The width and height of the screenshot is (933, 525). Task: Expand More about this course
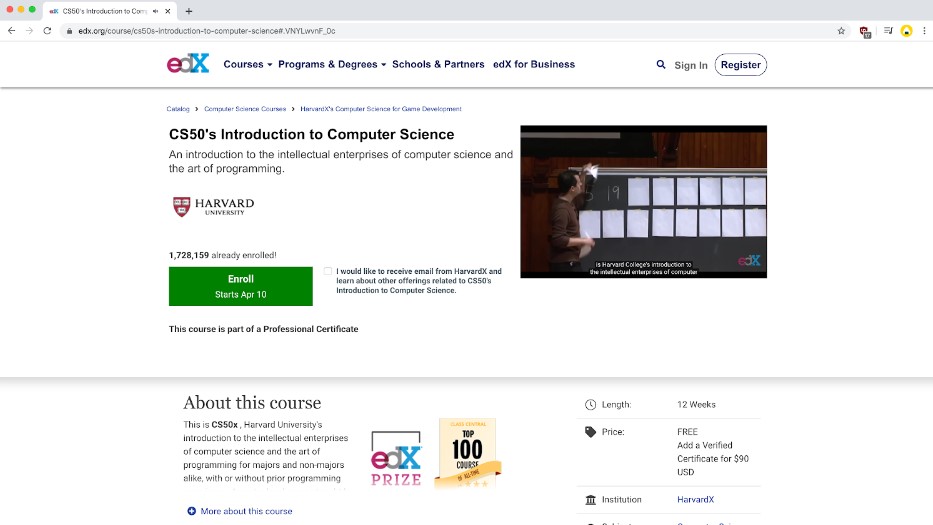point(246,511)
